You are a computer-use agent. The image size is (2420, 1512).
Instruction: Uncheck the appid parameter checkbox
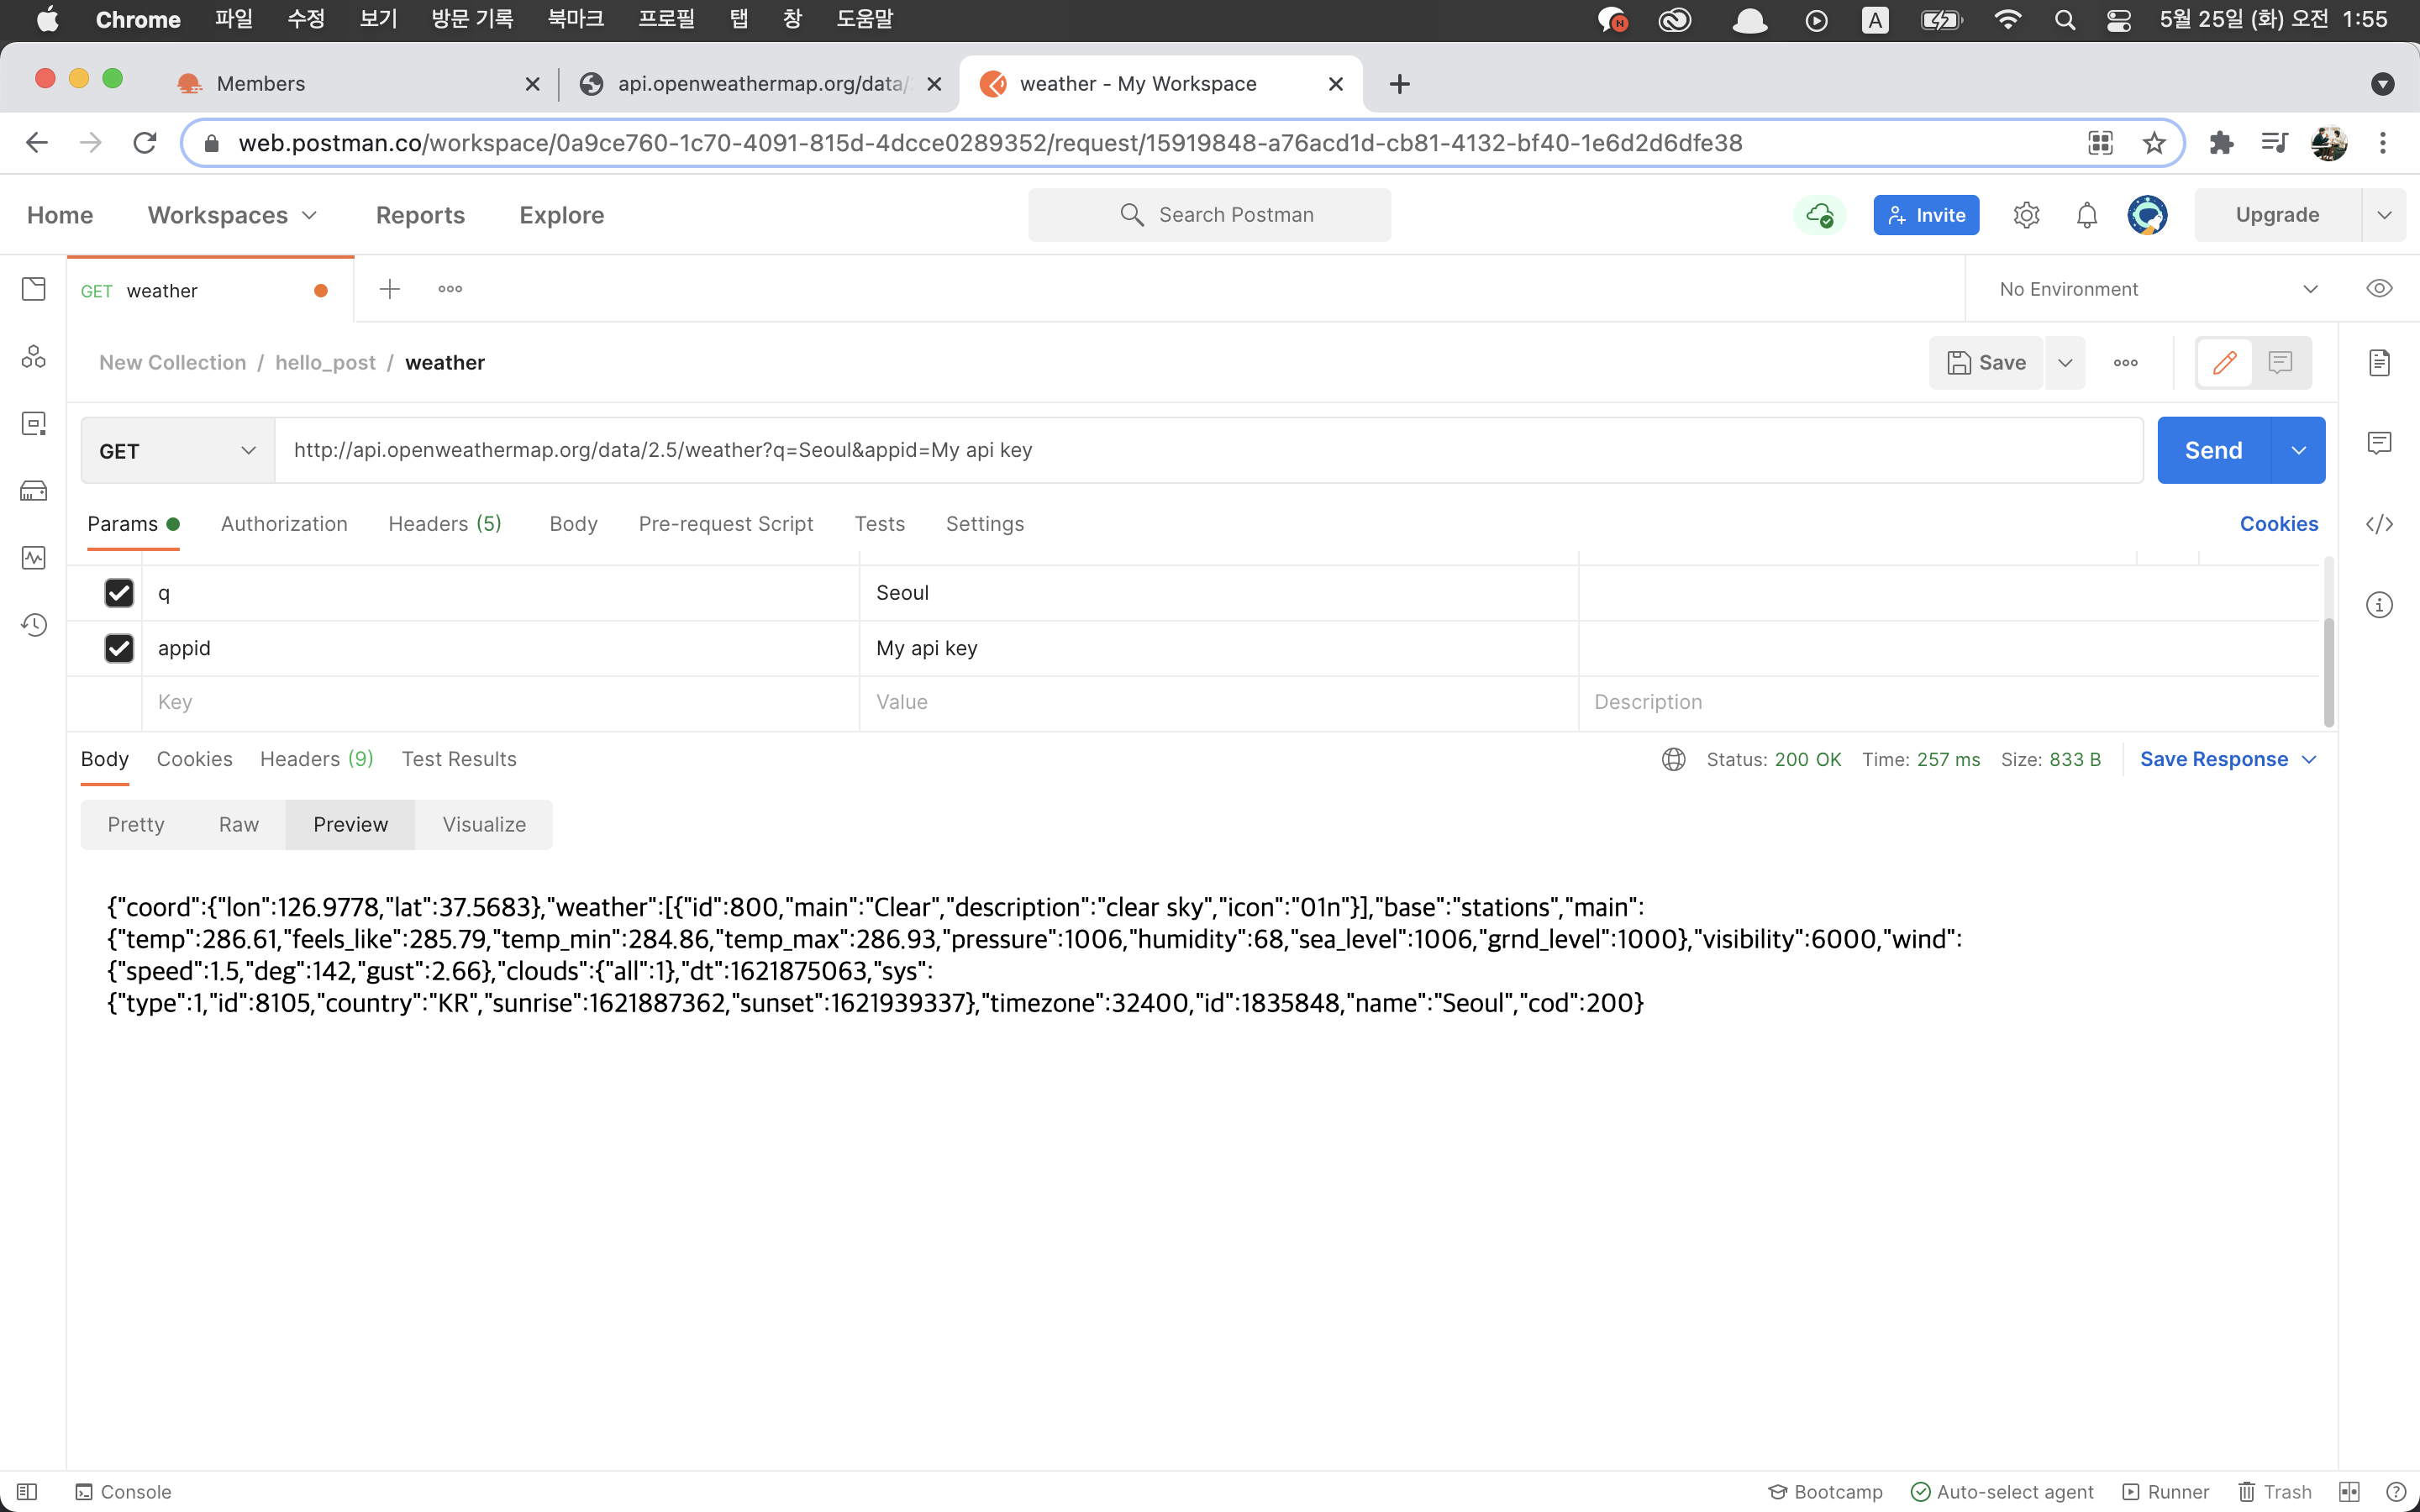tap(119, 648)
